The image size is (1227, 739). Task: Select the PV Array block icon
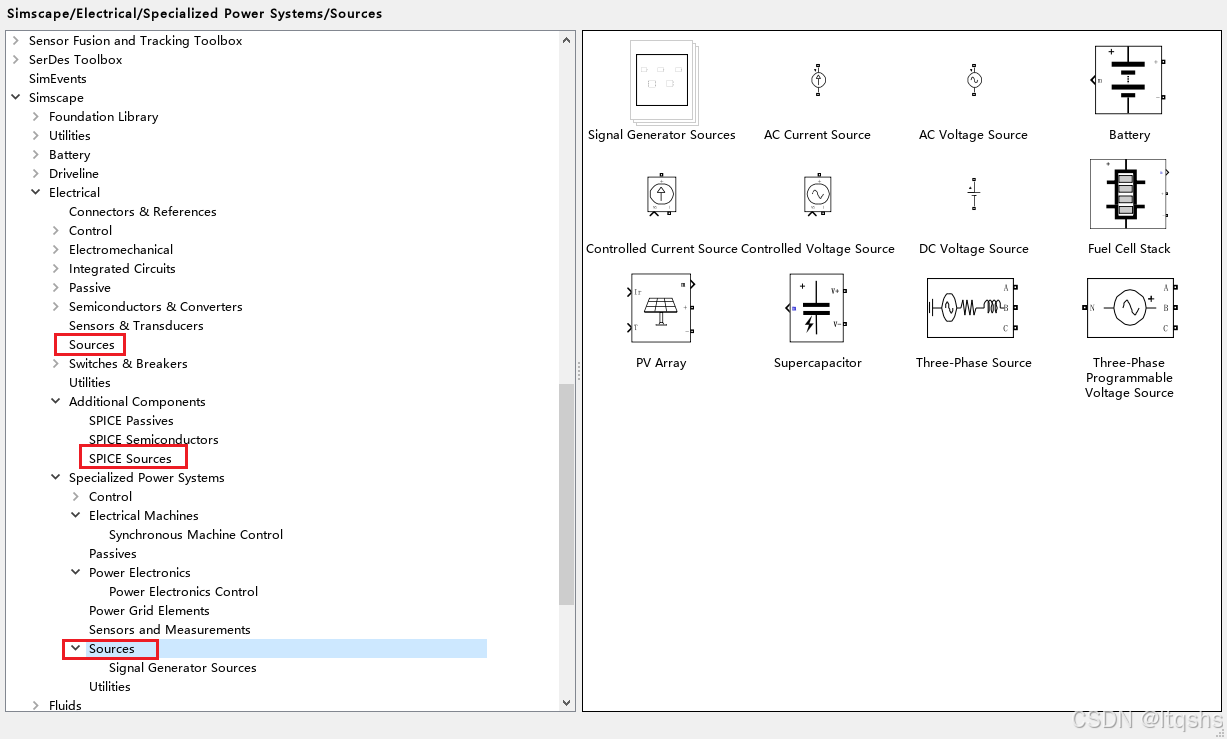pyautogui.click(x=661, y=308)
